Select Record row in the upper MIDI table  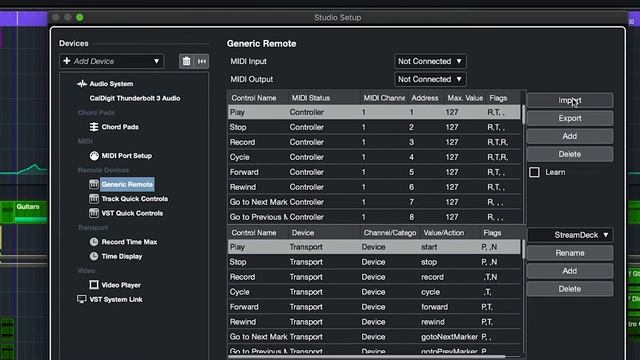pos(374,142)
